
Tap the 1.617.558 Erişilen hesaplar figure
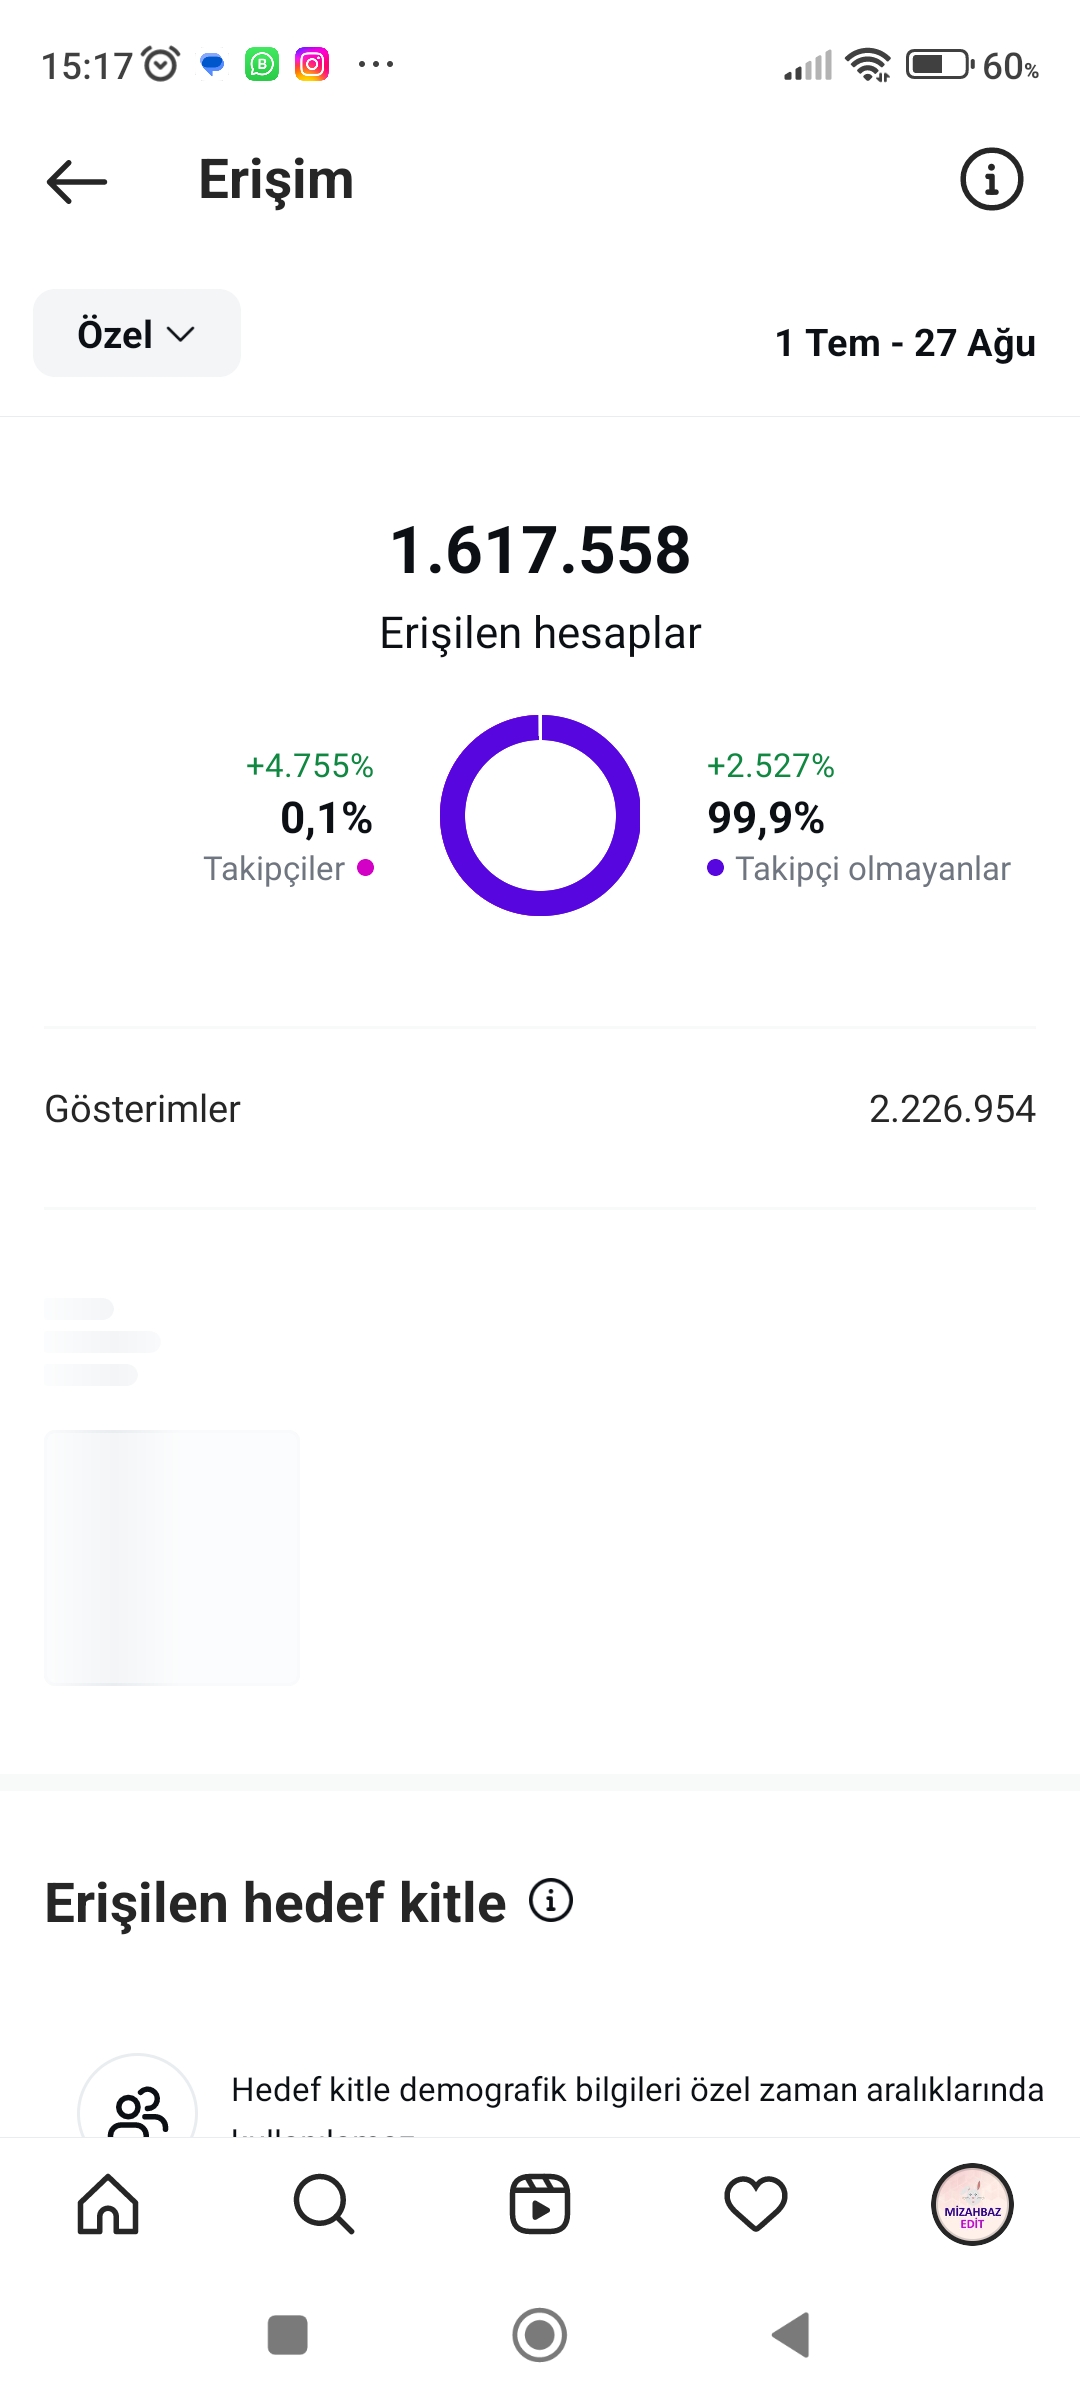click(x=540, y=585)
